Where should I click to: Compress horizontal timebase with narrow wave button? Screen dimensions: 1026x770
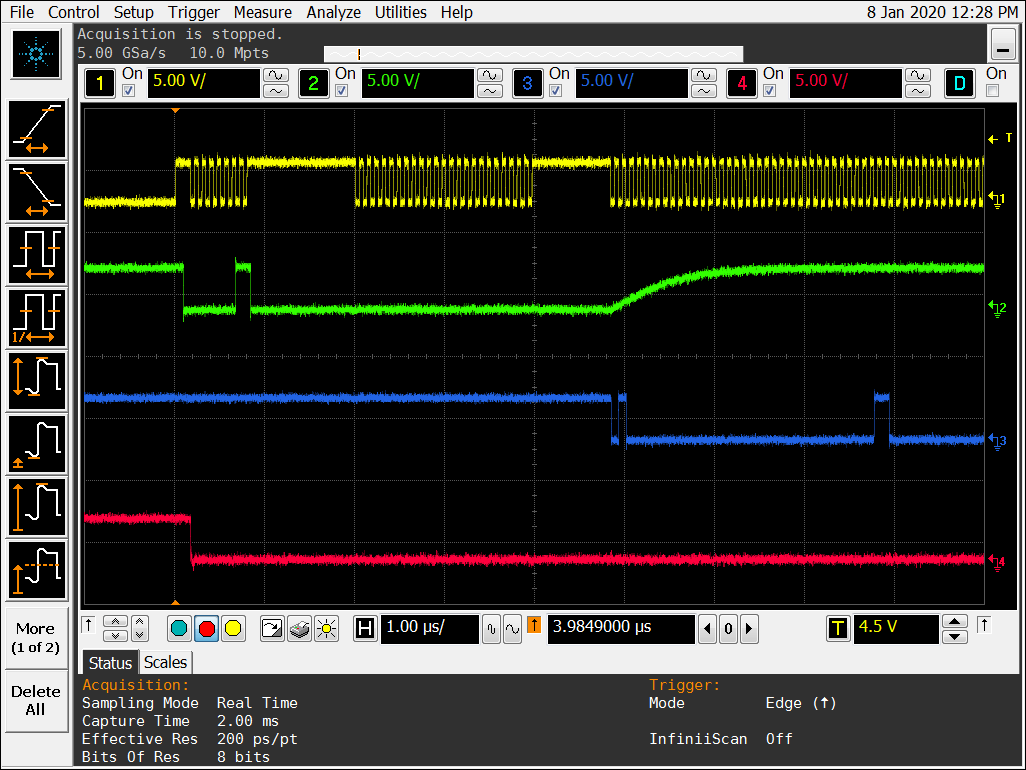492,629
